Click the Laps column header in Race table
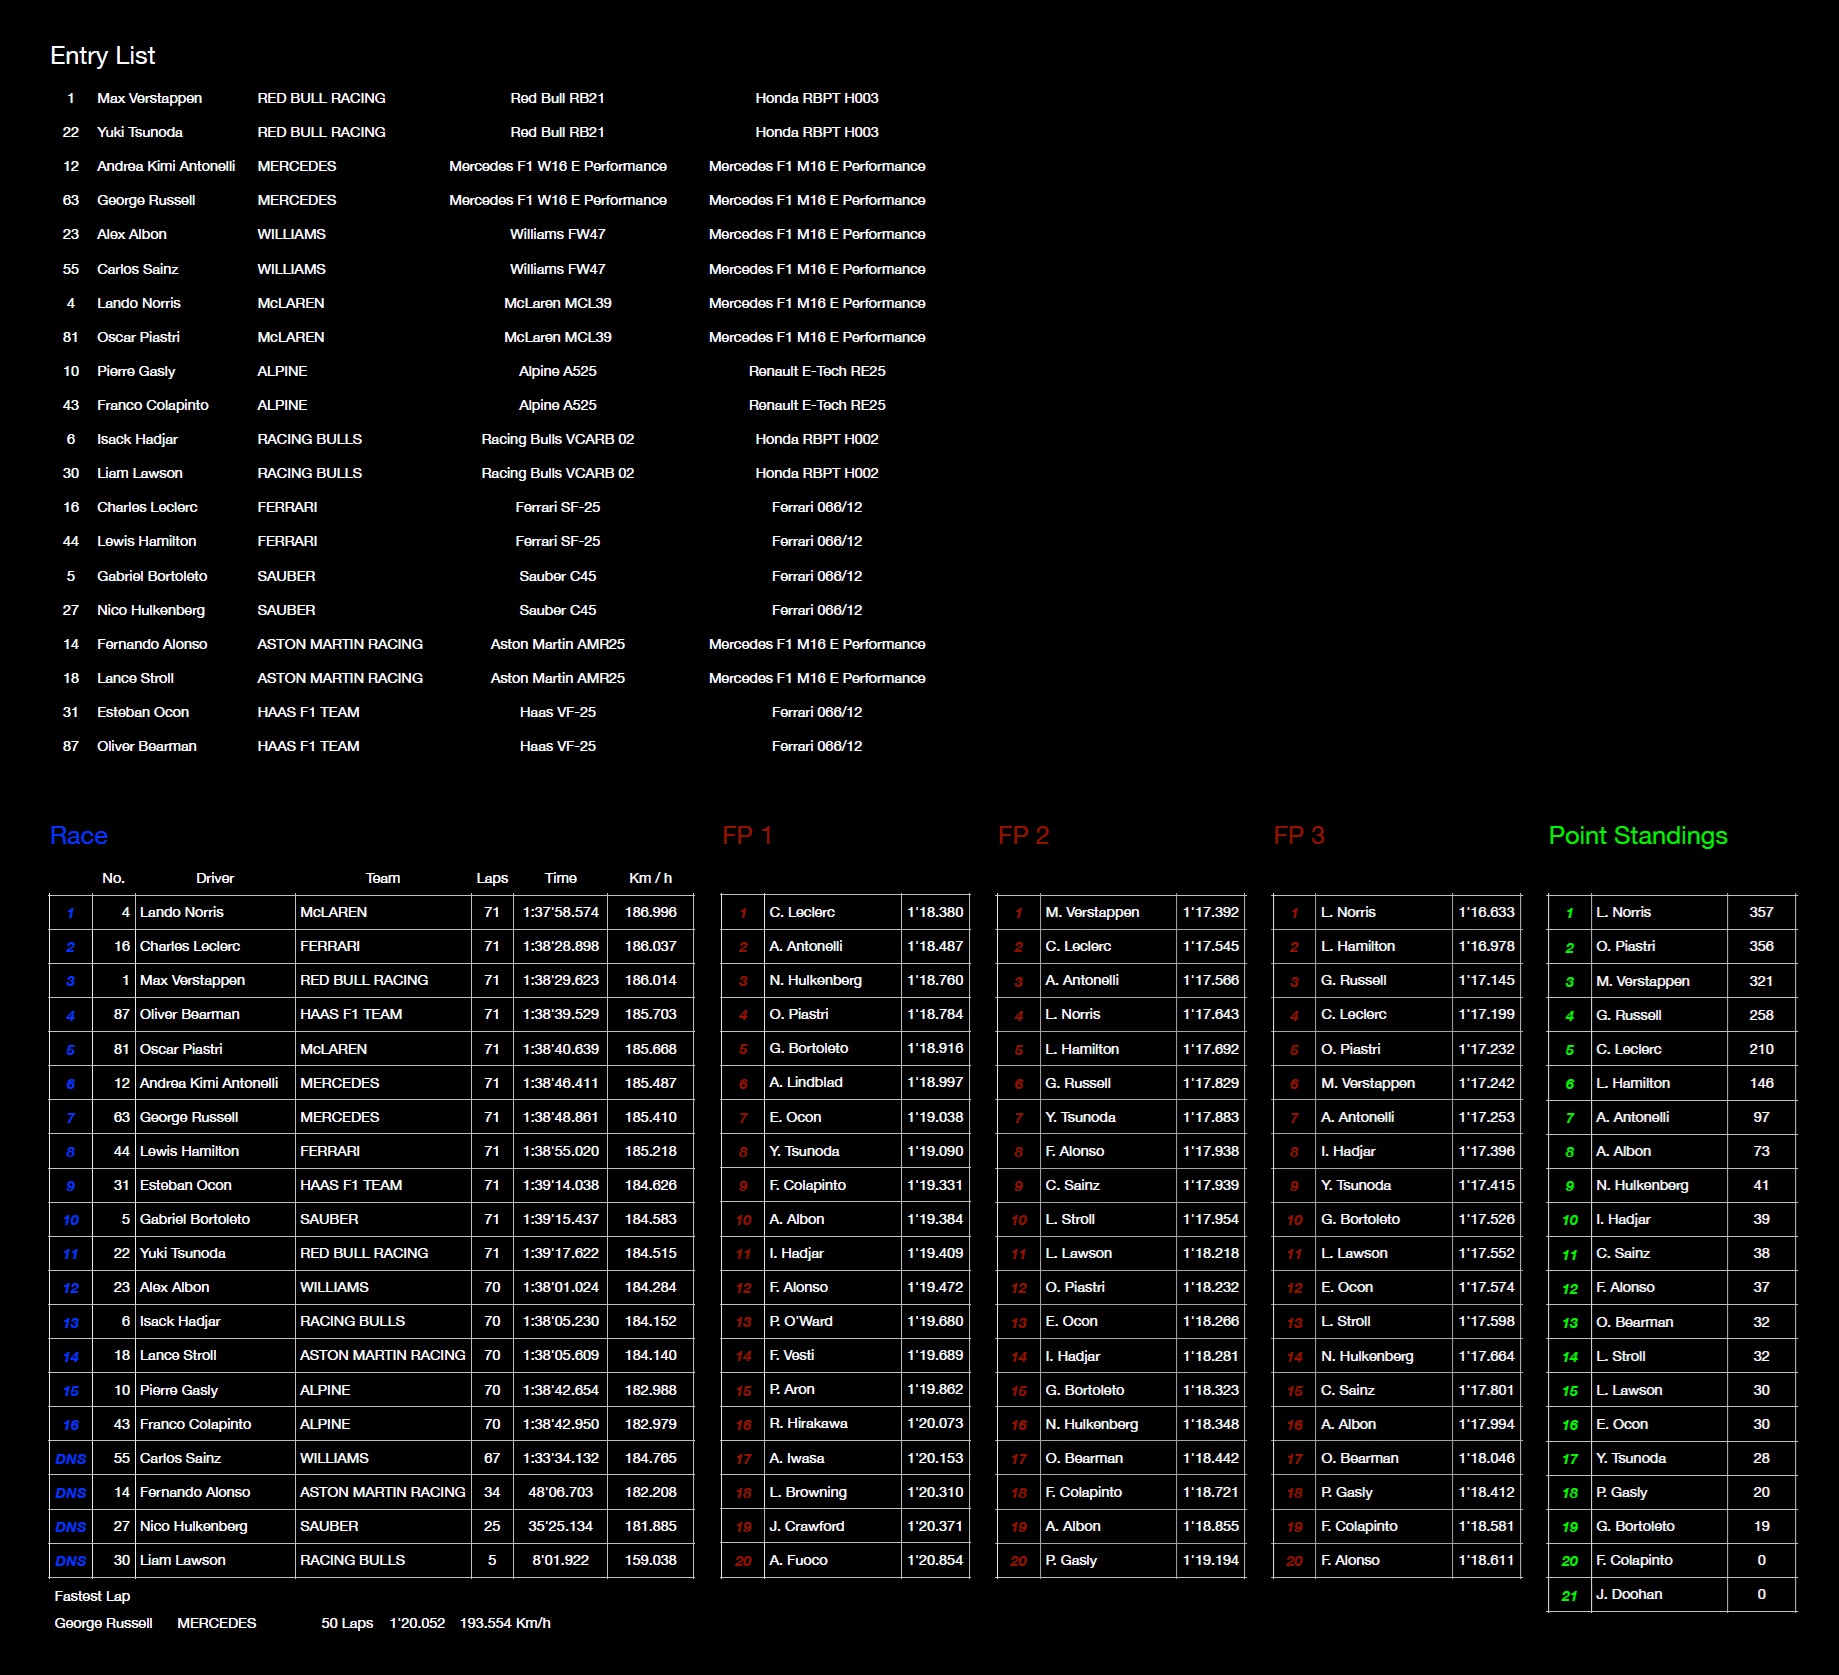Viewport: 1839px width, 1675px height. pyautogui.click(x=492, y=878)
